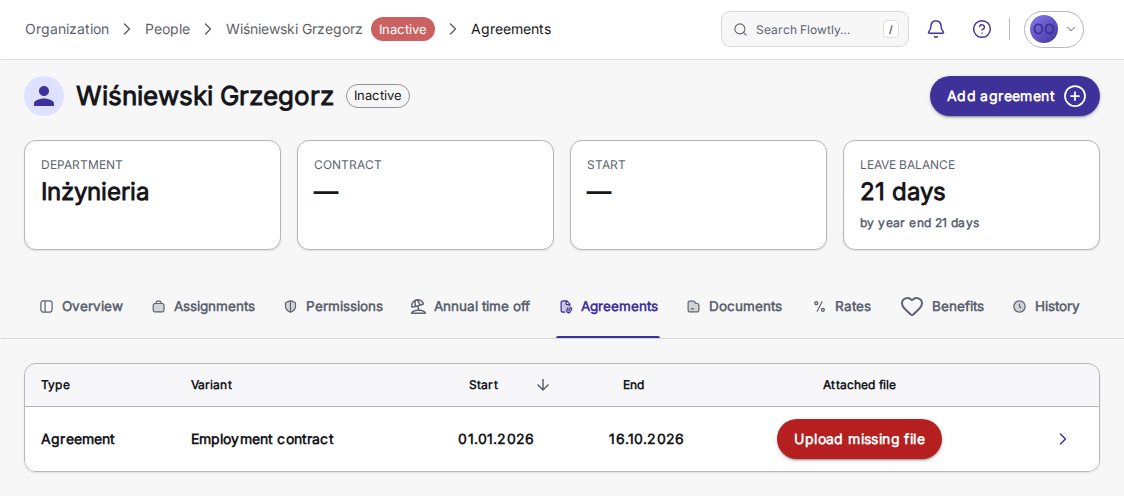Click Upload missing file button
The height and width of the screenshot is (496, 1124).
tap(859, 439)
